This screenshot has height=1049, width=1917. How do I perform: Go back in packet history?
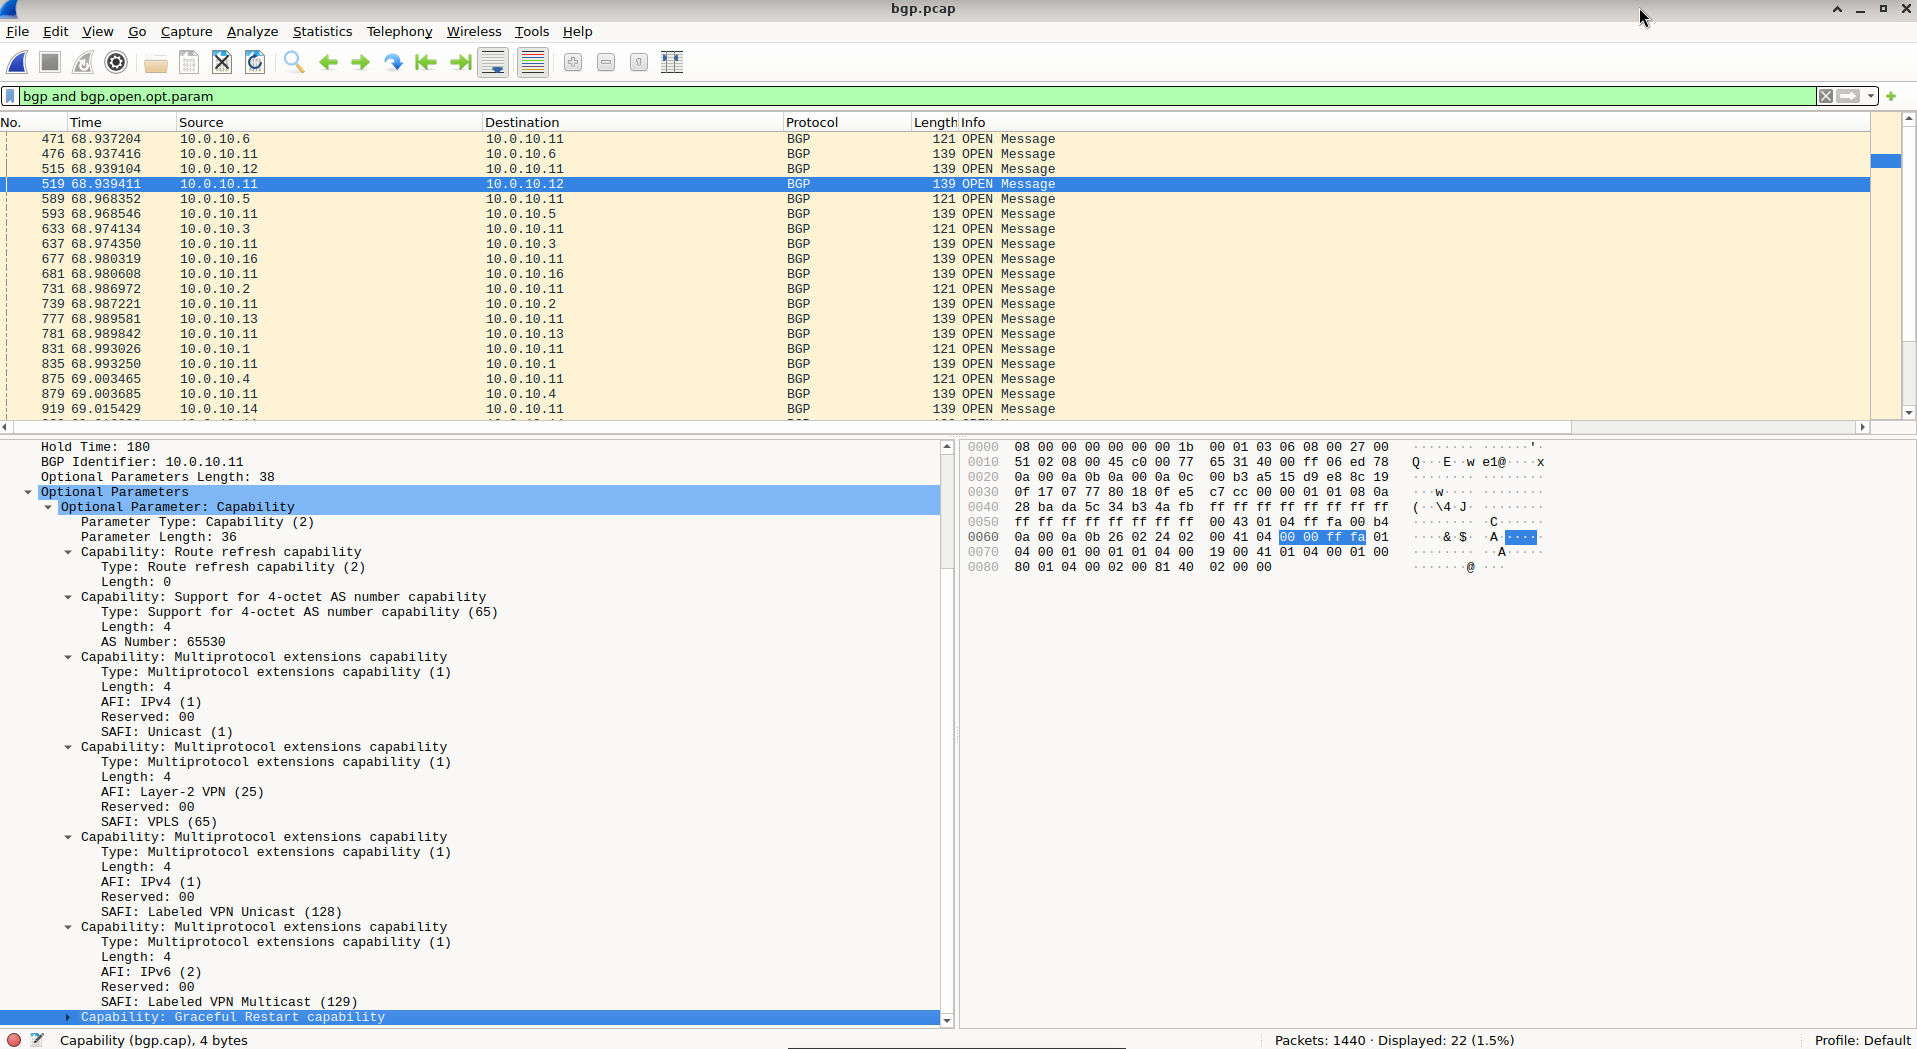(x=328, y=62)
